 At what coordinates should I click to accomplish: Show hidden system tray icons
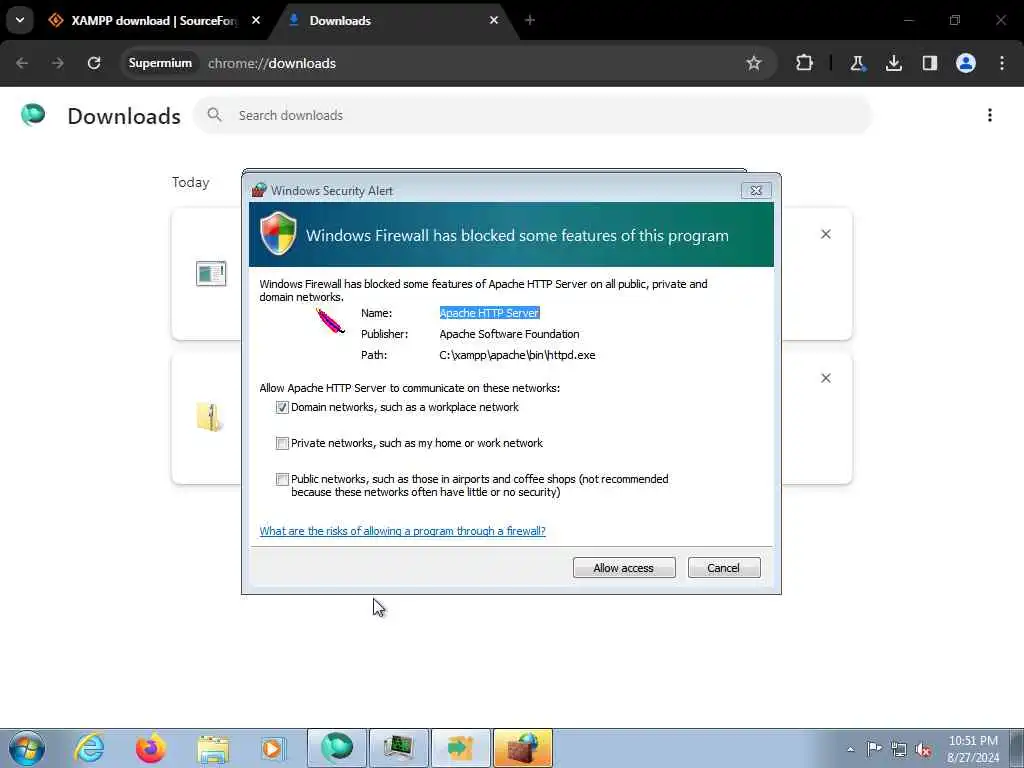pyautogui.click(x=850, y=749)
